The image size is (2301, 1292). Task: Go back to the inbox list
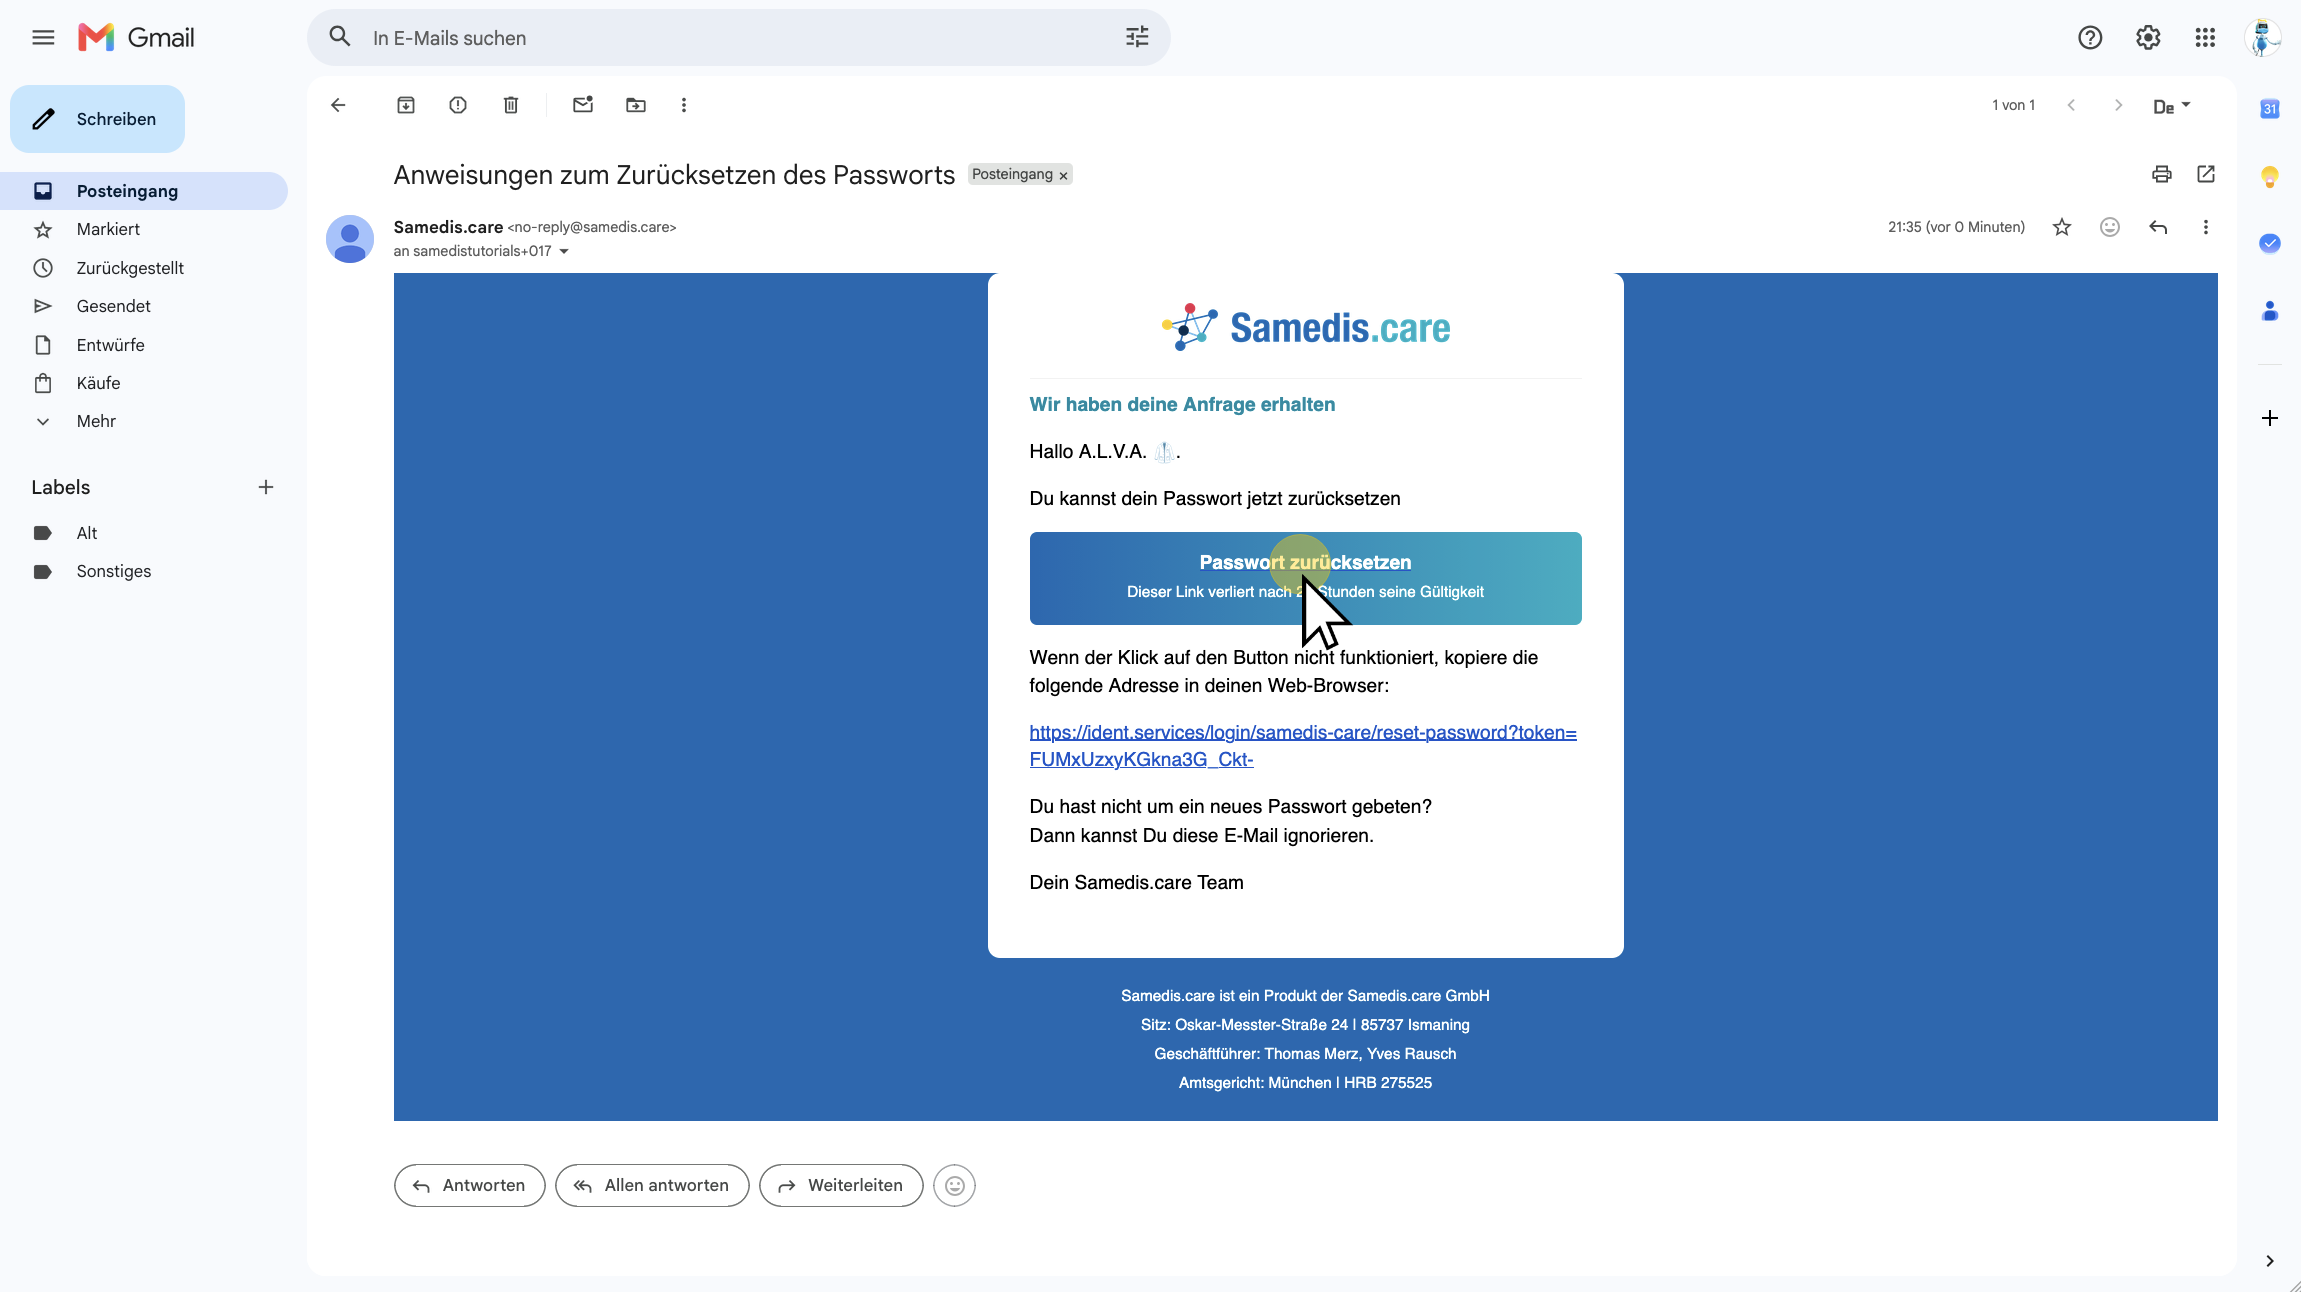point(338,105)
